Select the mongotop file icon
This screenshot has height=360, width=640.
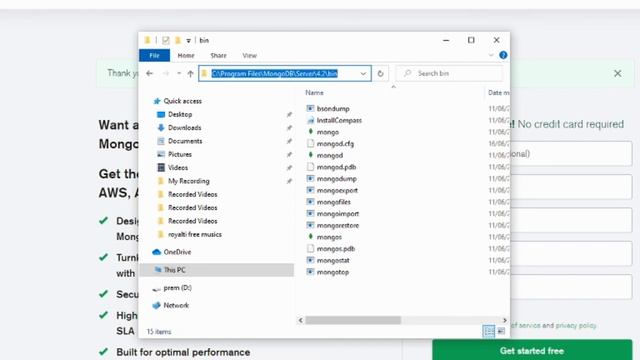310,272
